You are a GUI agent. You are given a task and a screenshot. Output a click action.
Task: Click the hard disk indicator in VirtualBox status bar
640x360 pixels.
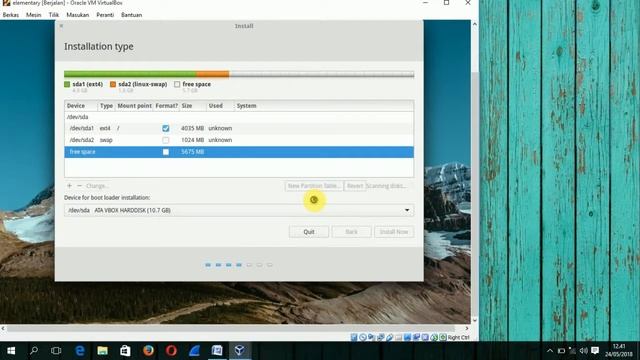354,337
